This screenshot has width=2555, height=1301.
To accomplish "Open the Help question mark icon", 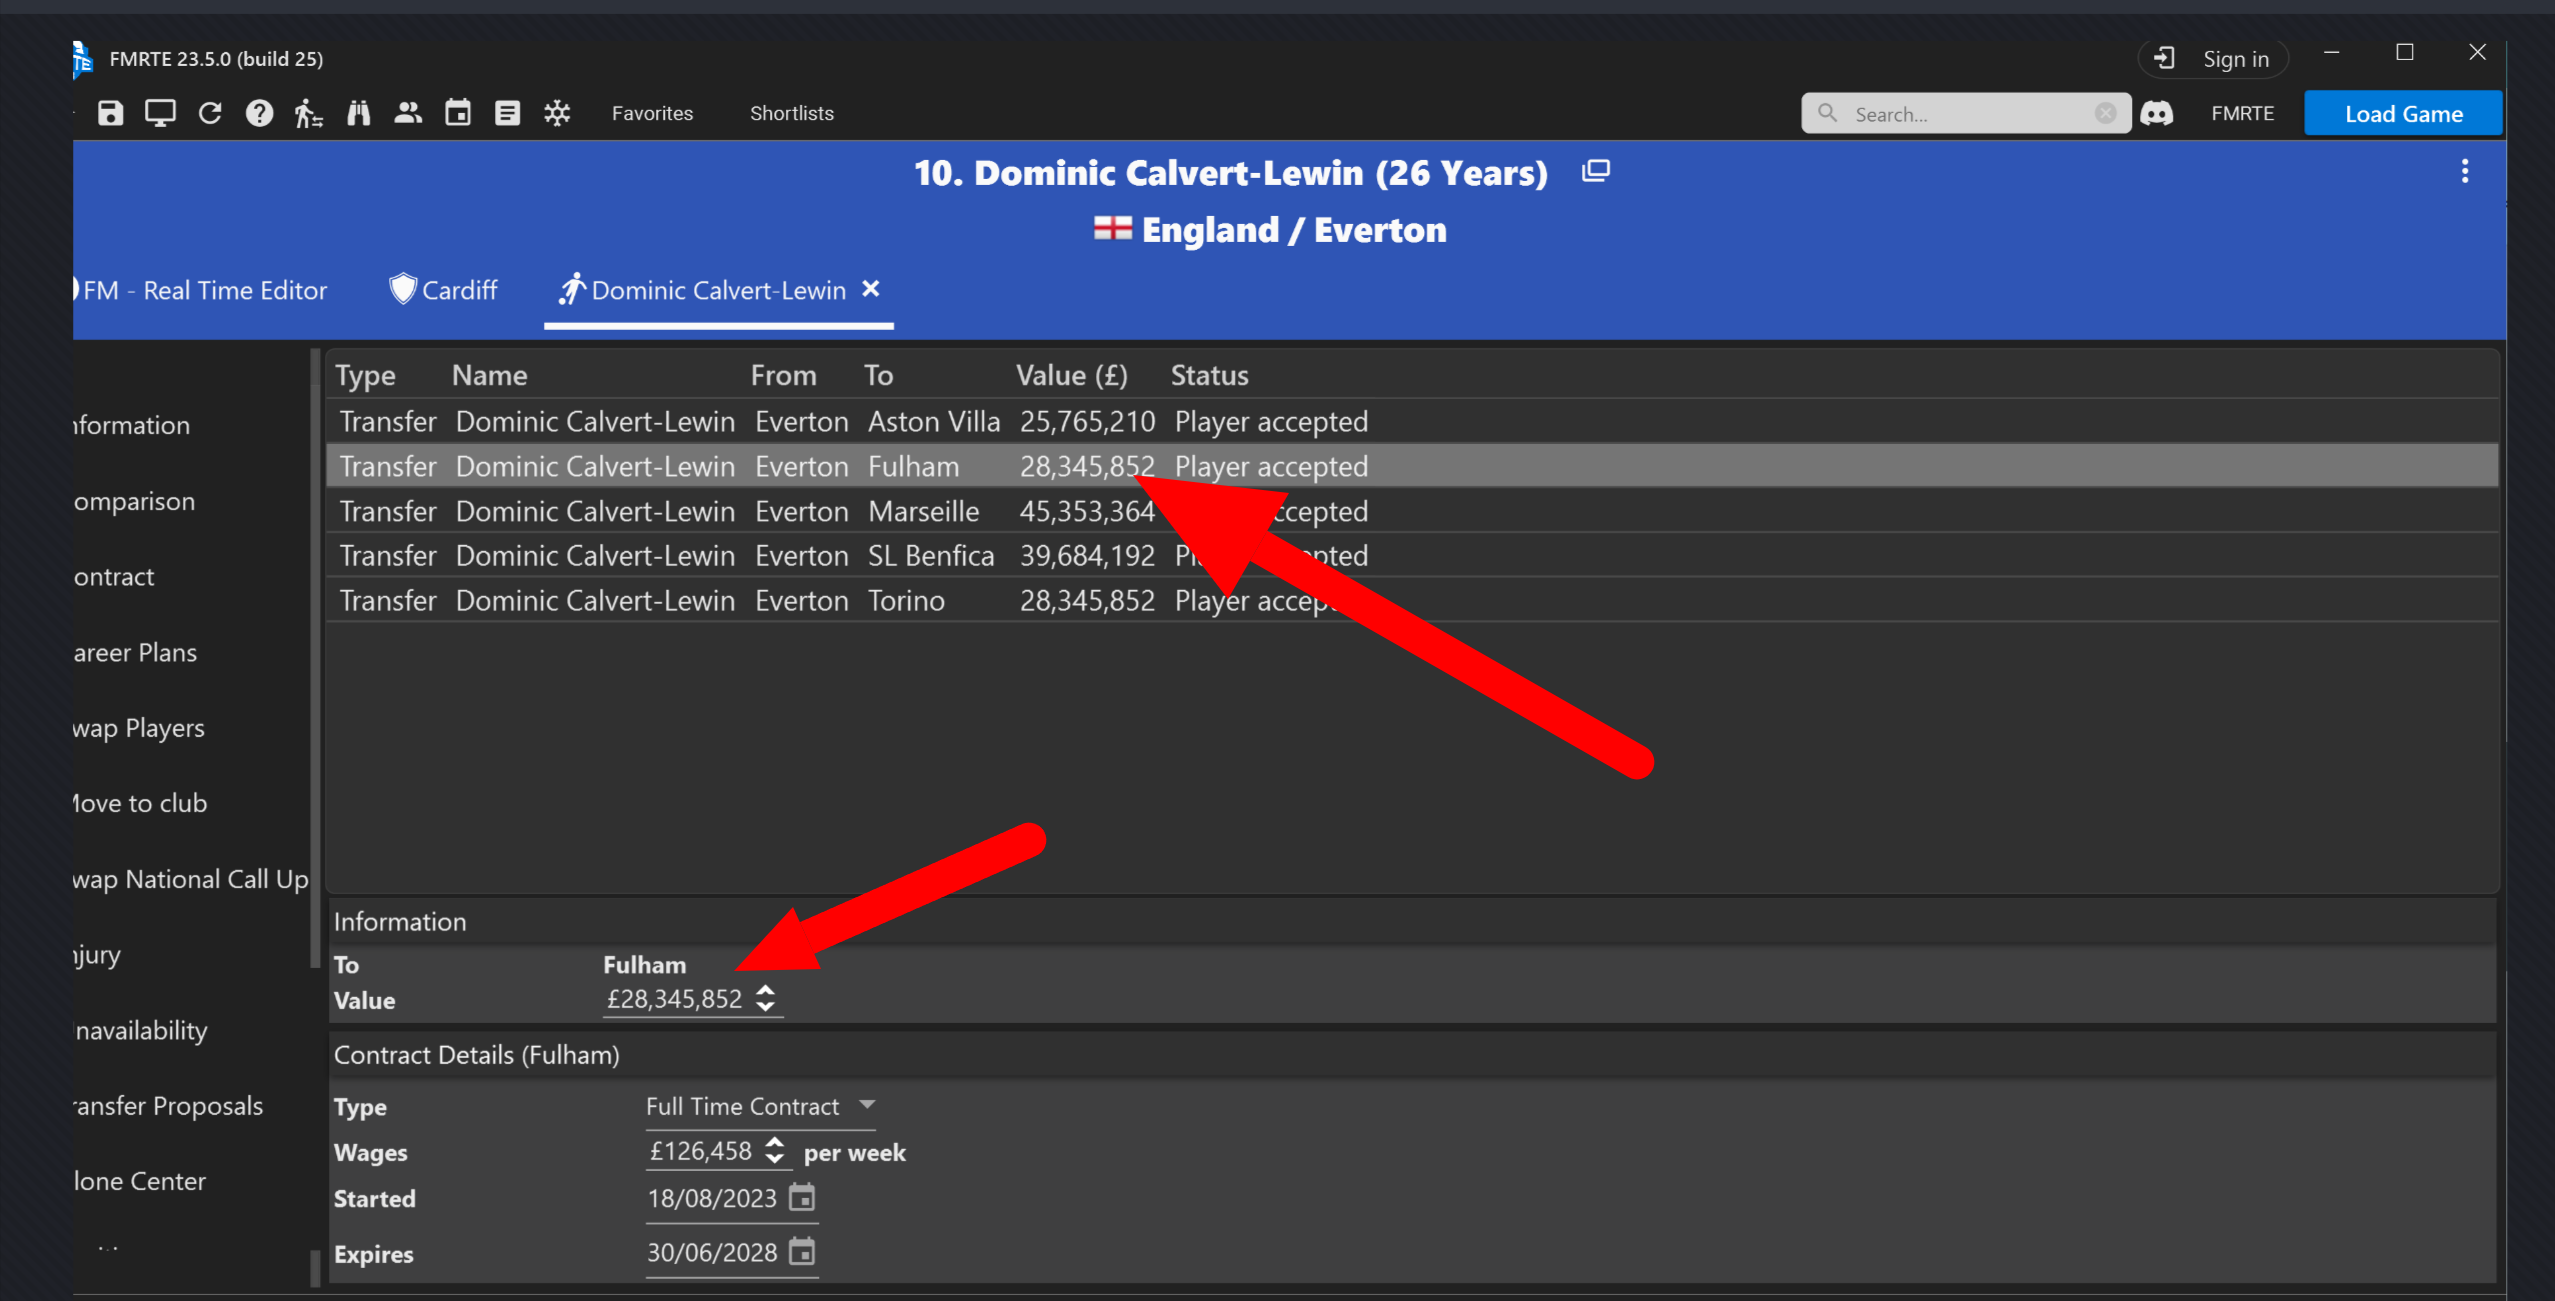I will [259, 113].
